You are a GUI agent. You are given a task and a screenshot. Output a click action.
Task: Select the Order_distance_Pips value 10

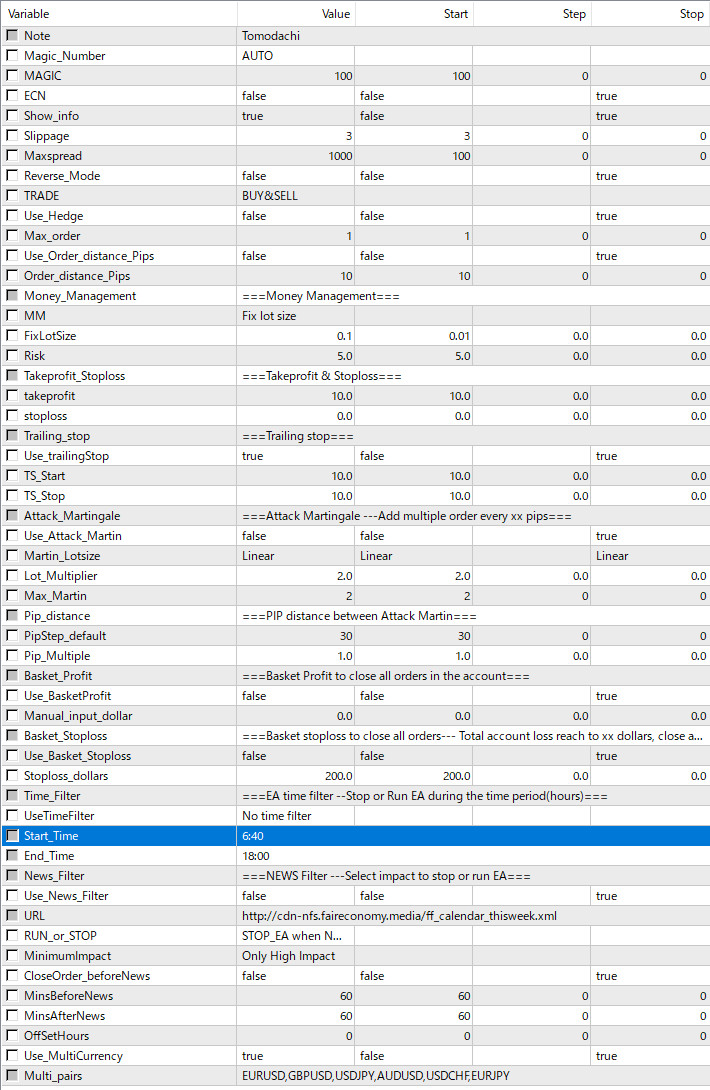pyautogui.click(x=296, y=276)
